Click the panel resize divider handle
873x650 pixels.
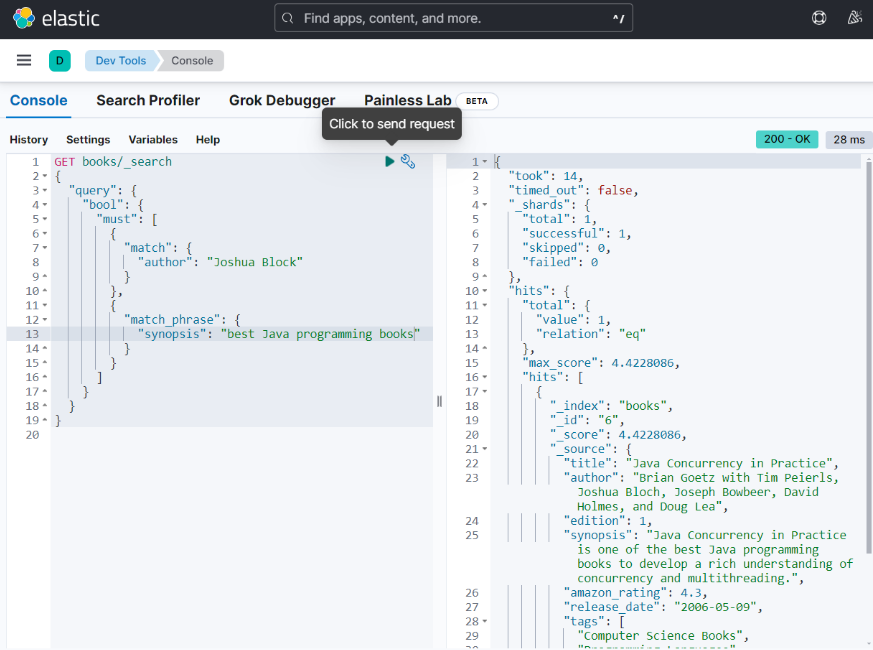(x=439, y=401)
